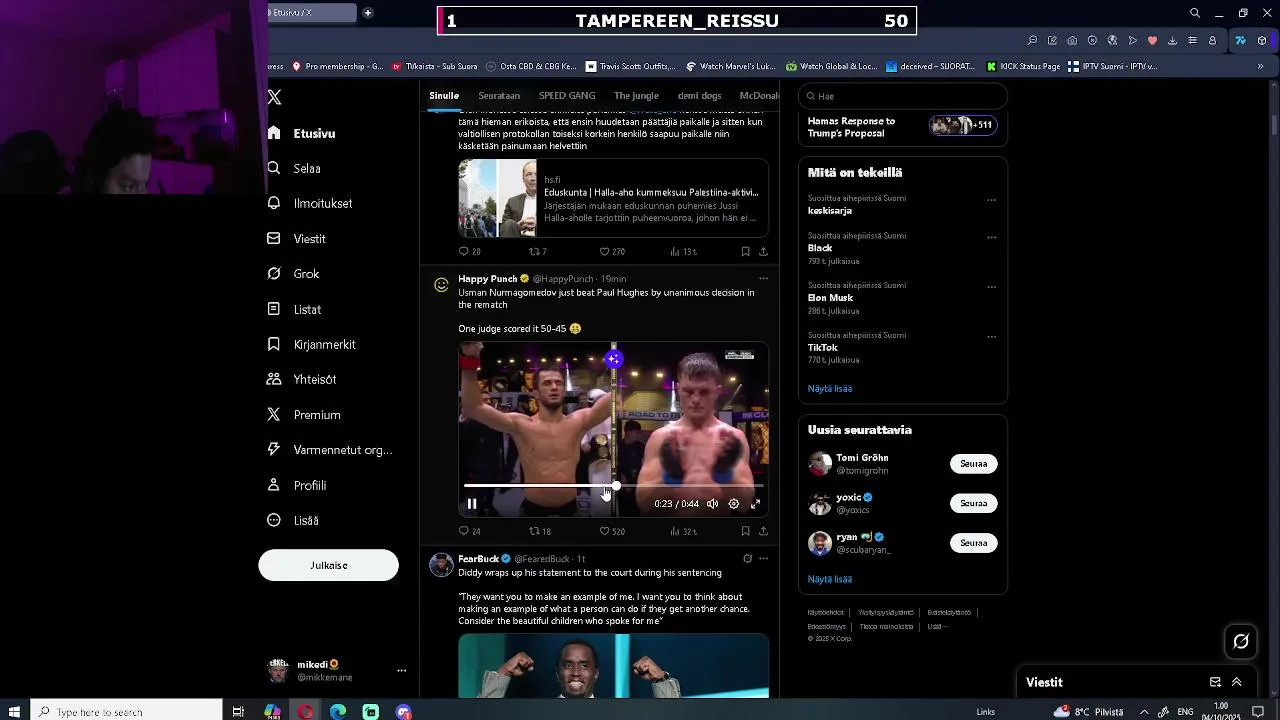Open Grok from the sidebar
This screenshot has width=1280, height=720.
tap(294, 273)
